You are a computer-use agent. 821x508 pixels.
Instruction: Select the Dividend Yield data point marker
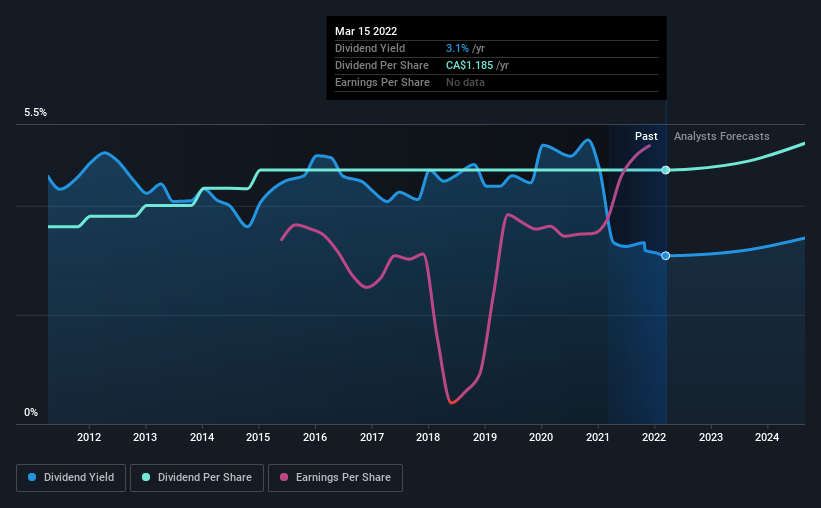coord(665,256)
